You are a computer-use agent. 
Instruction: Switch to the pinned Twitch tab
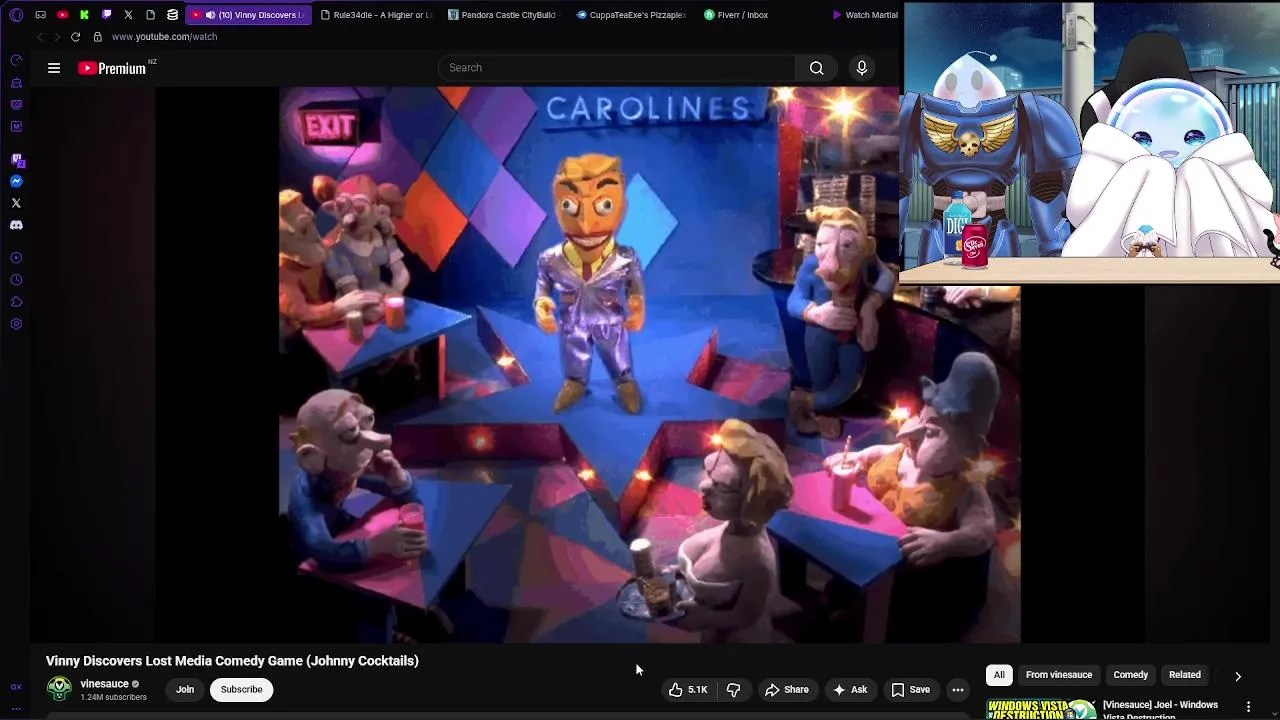pyautogui.click(x=107, y=15)
